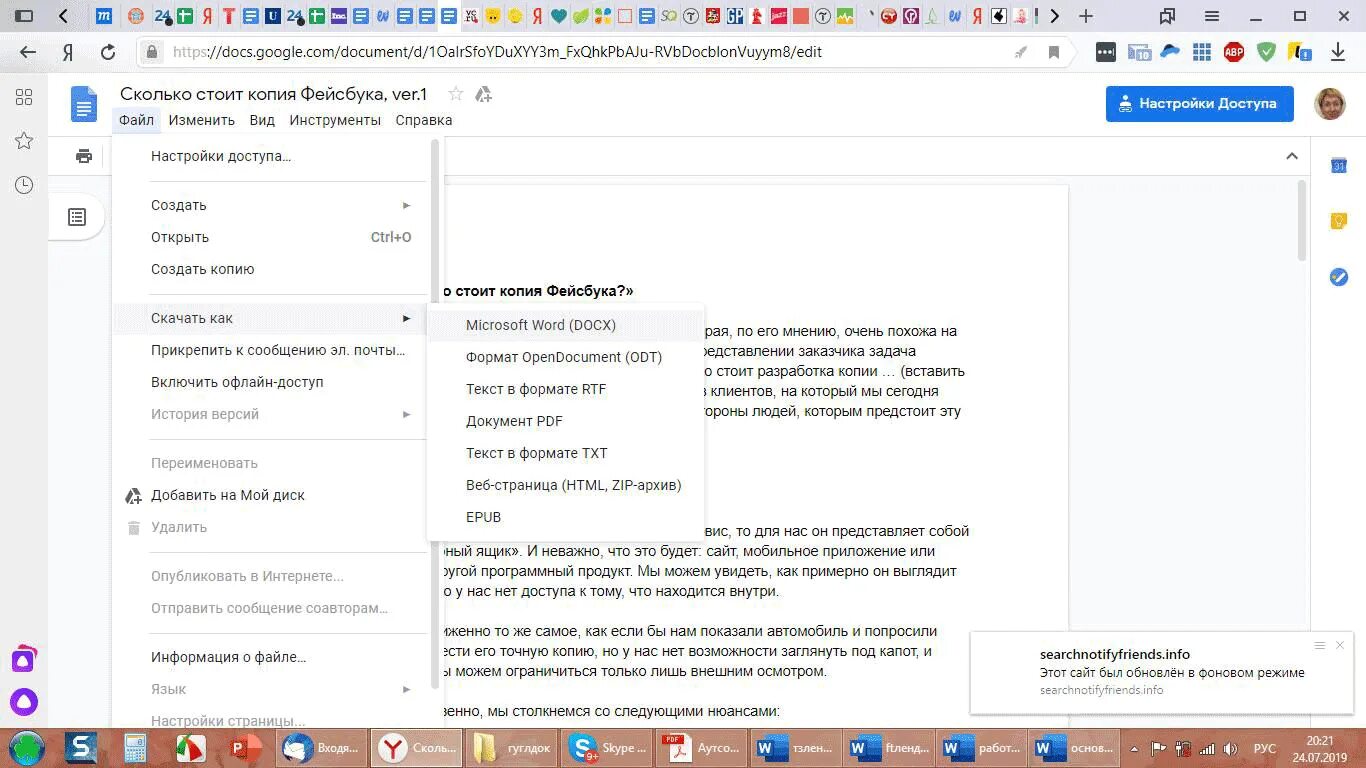The width and height of the screenshot is (1366, 768).
Task: Open the Yandex sidebar favorites star
Action: [24, 141]
